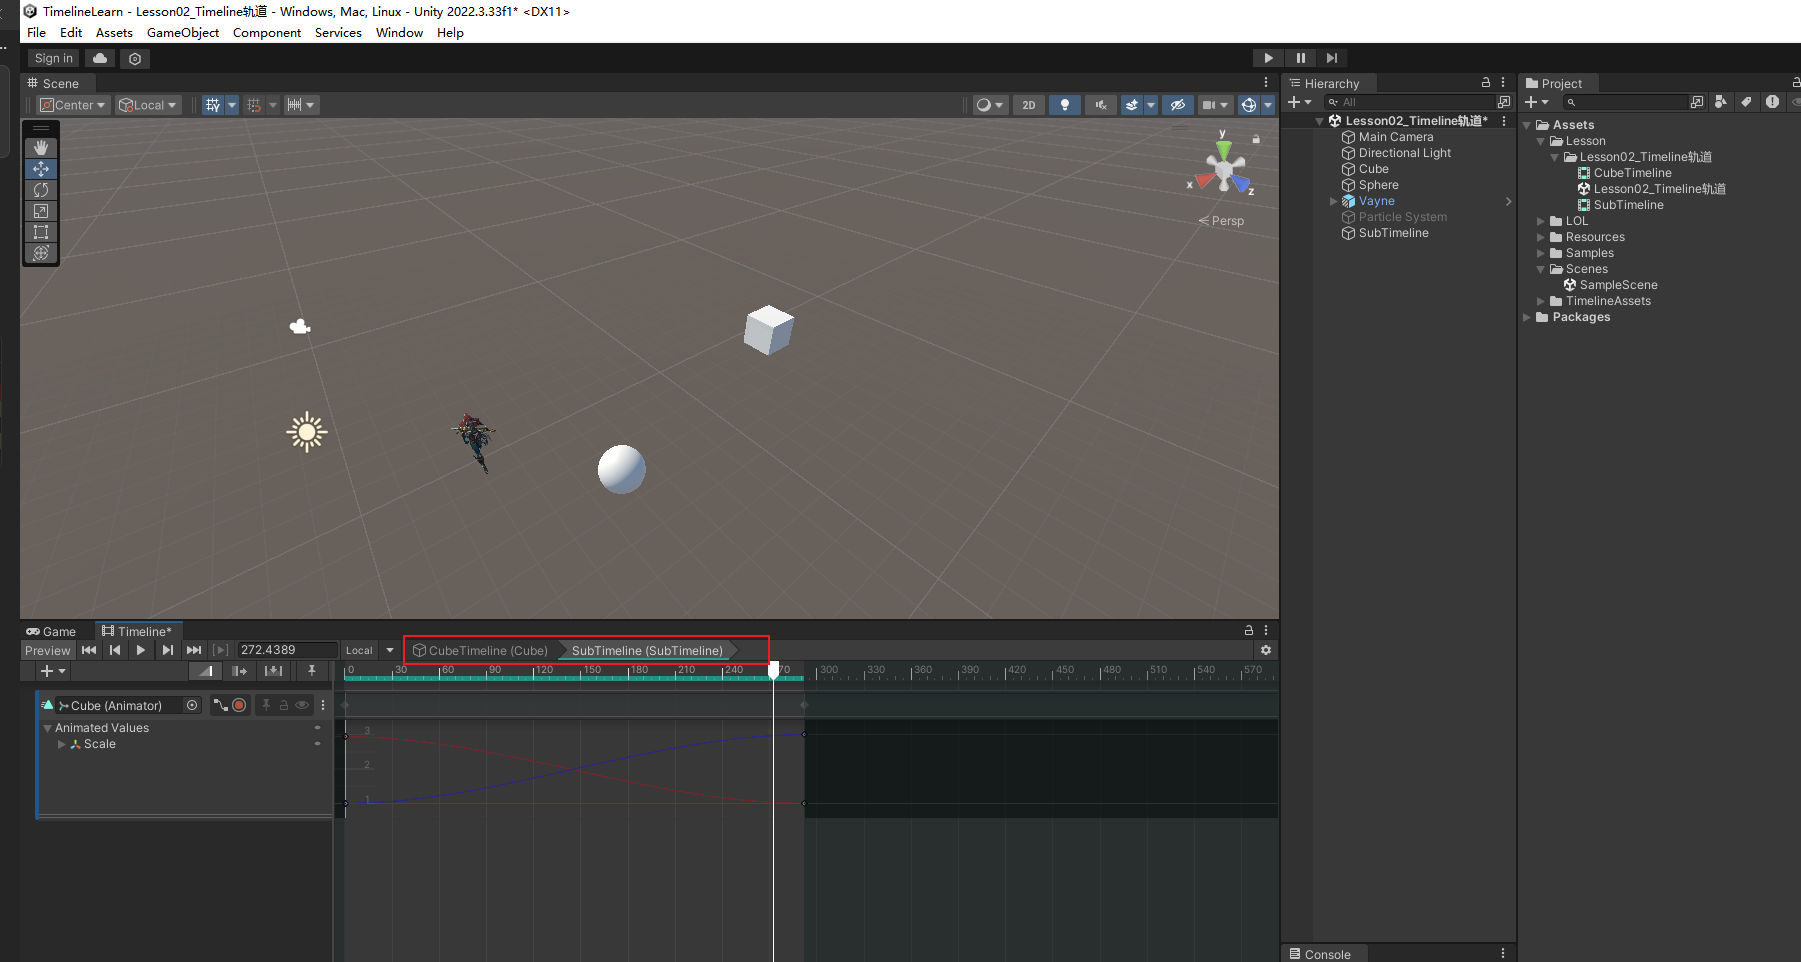This screenshot has width=1801, height=962.
Task: Click the Timeline settings gear icon
Action: pyautogui.click(x=1265, y=650)
